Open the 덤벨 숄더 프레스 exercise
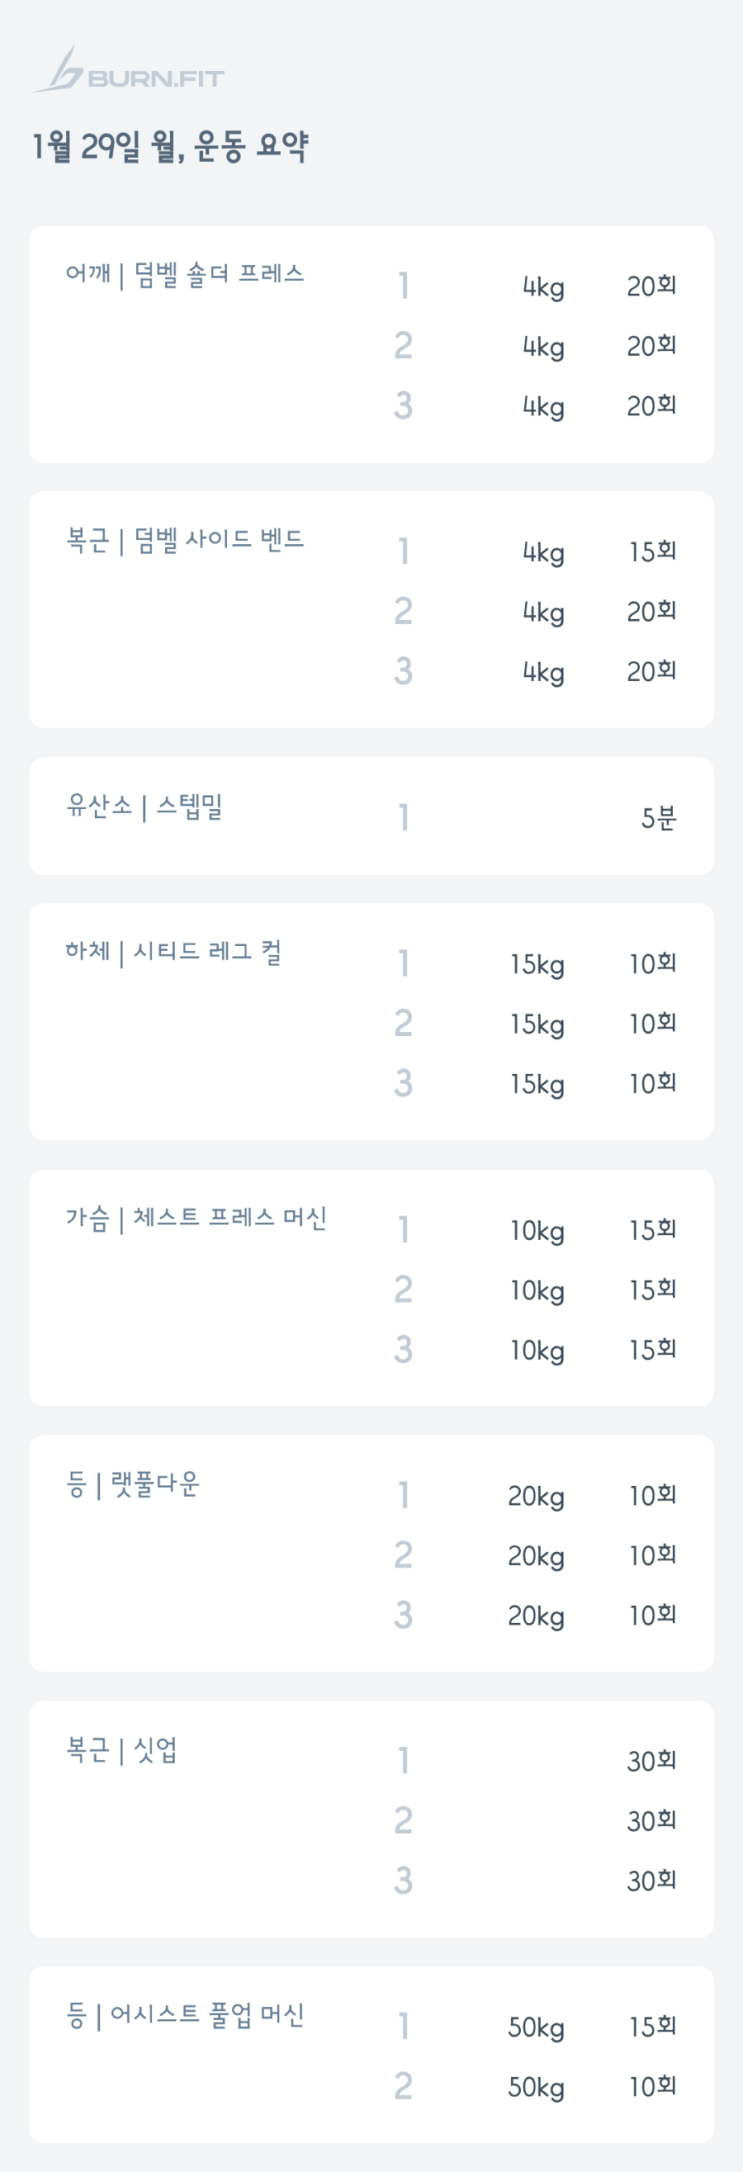743x2172 pixels. [x=185, y=275]
